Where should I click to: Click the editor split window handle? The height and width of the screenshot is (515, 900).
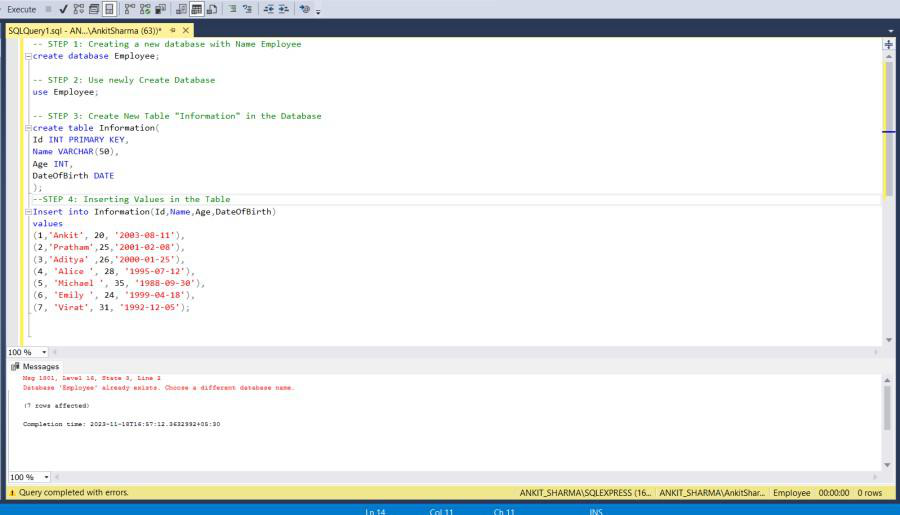(888, 45)
